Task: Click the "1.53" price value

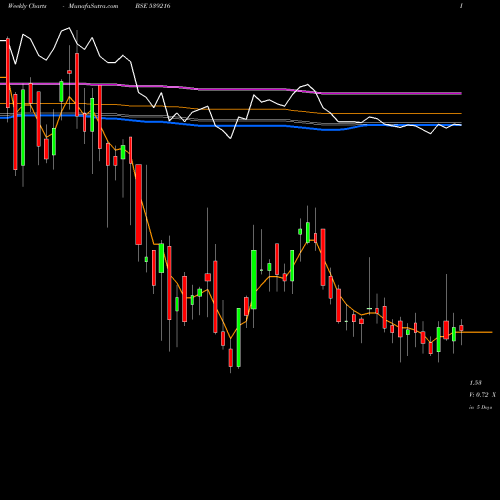Action: click(475, 383)
